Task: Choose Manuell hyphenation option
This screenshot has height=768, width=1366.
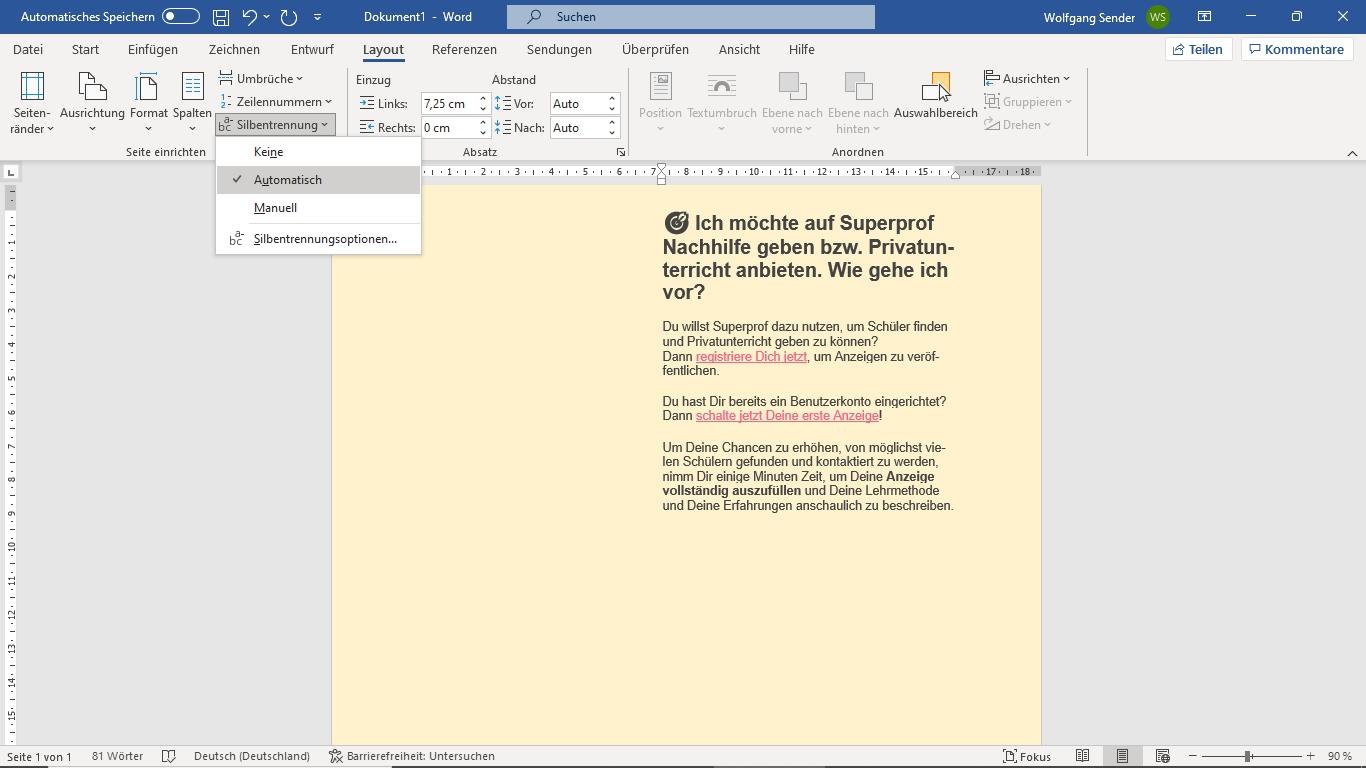Action: tap(318, 208)
